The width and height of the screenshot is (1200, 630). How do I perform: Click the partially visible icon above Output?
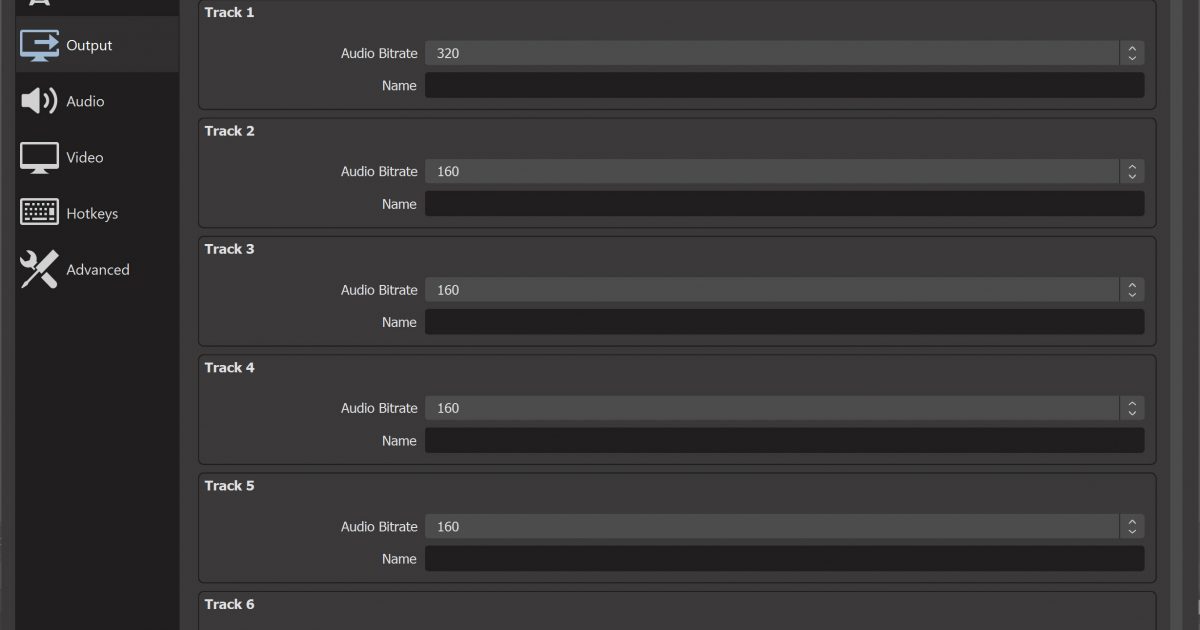[40, 3]
